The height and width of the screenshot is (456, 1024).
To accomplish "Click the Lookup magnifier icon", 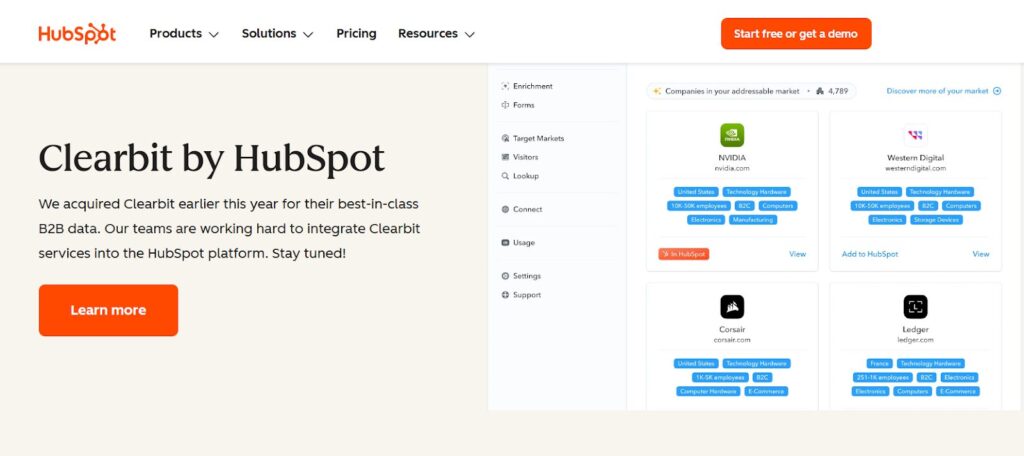I will [x=505, y=176].
